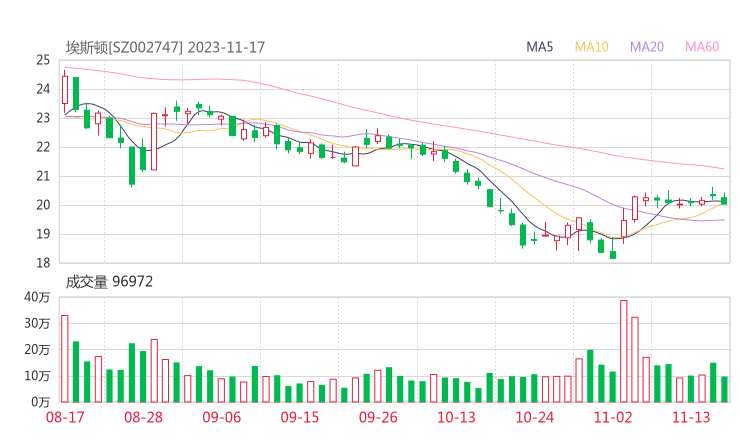Click the 11-13 date label
Viewport: 740px width, 440px height.
pyautogui.click(x=691, y=417)
